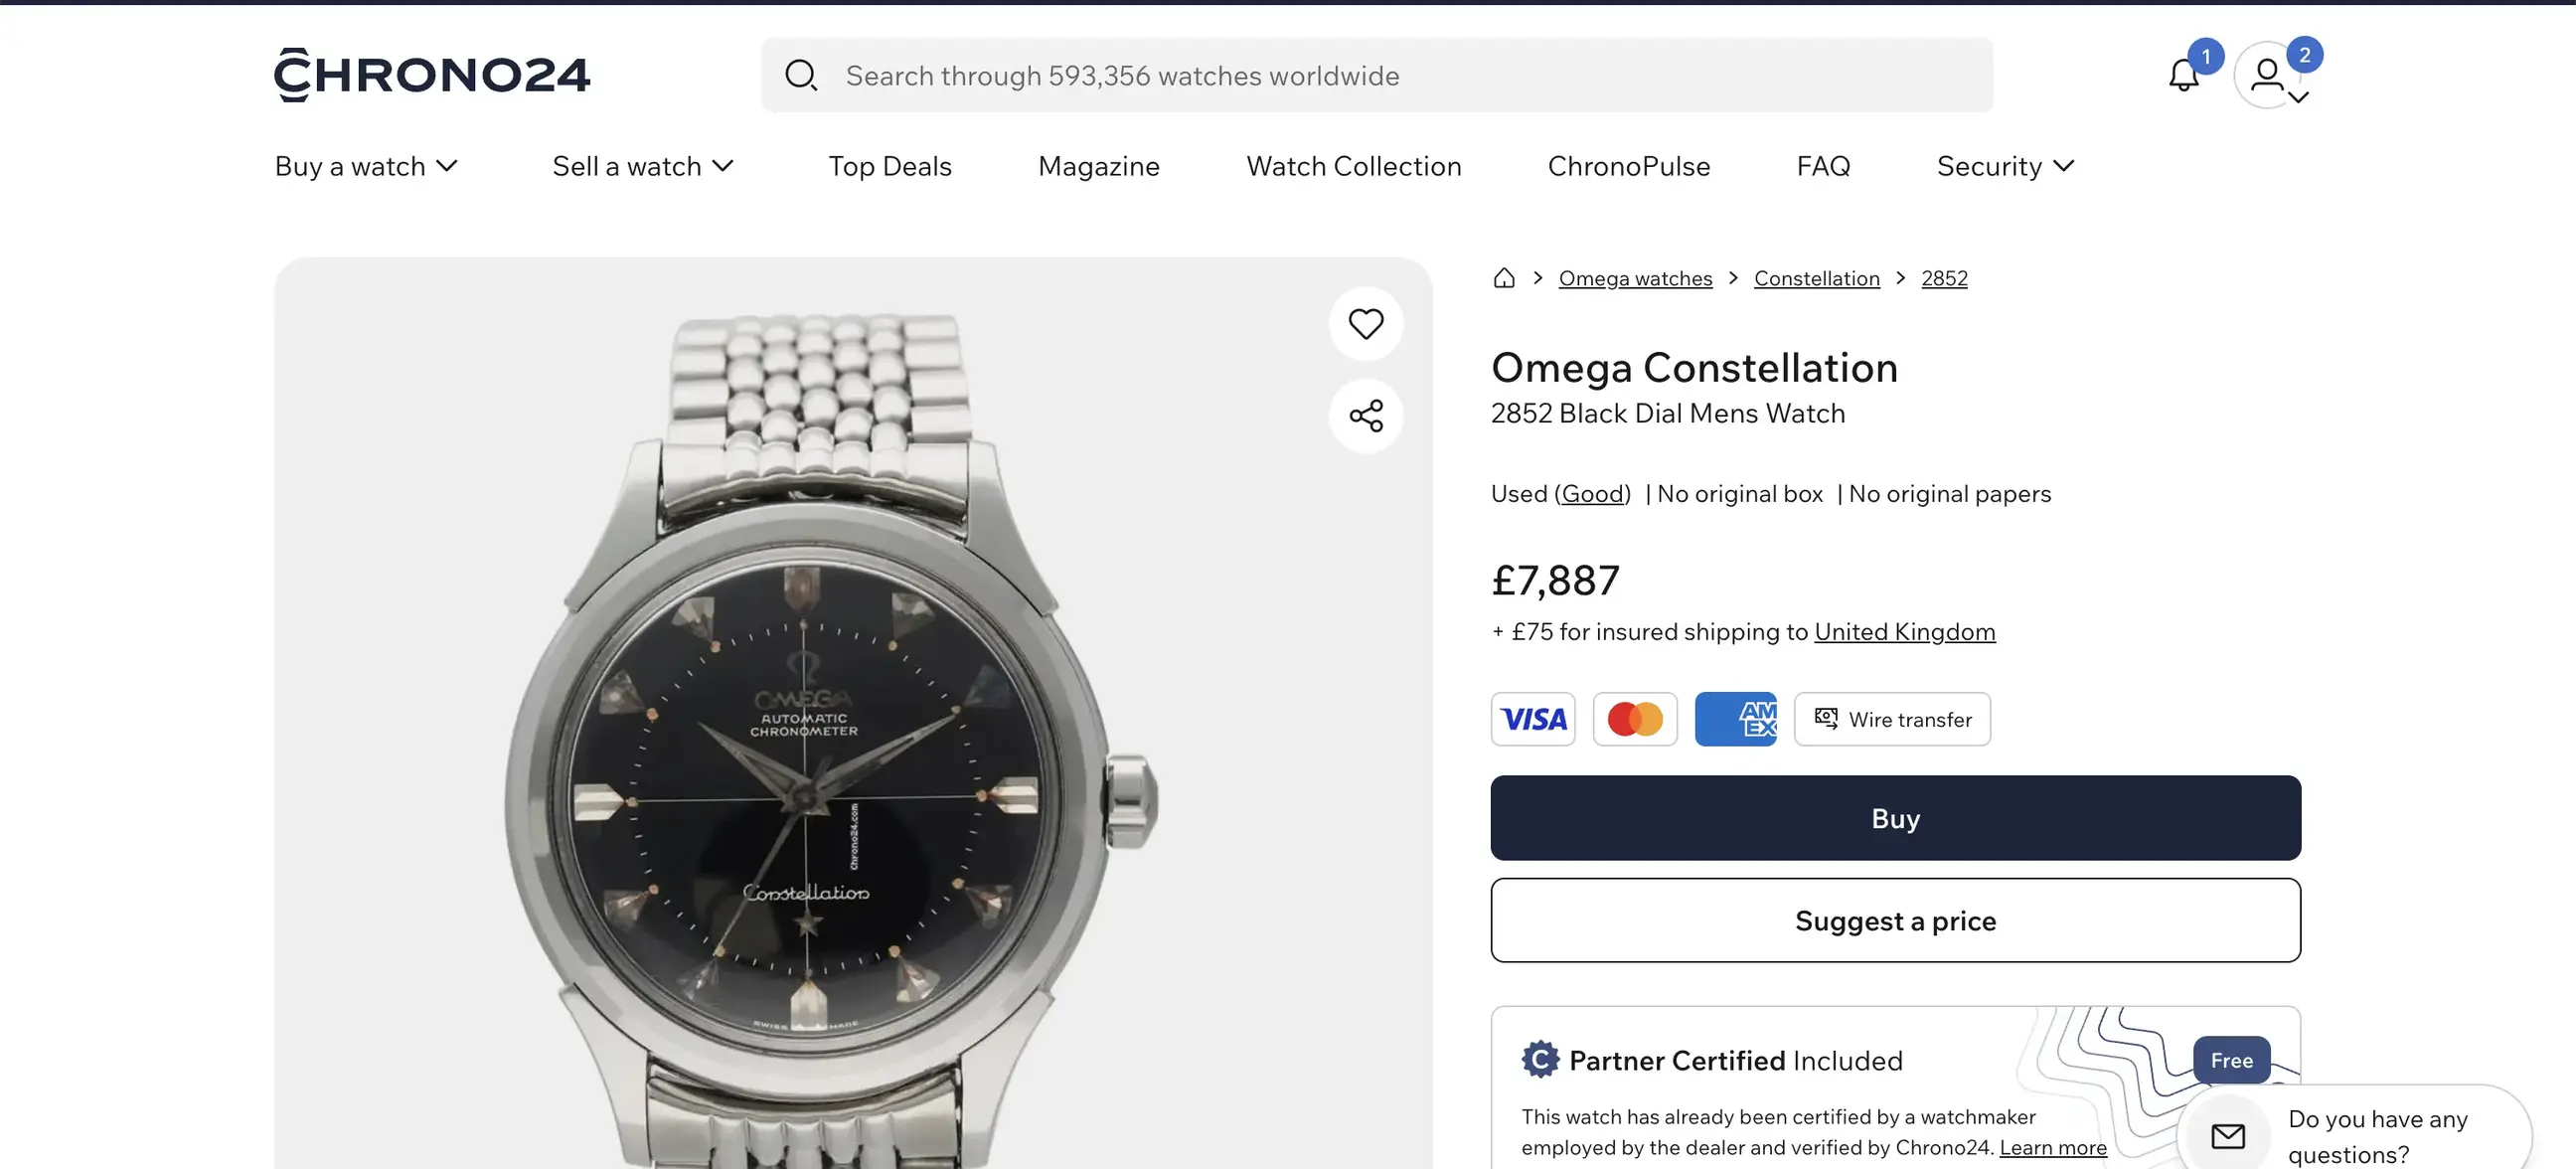Go to home via breadcrumb house icon
Image resolution: width=2576 pixels, height=1169 pixels.
pos(1503,278)
